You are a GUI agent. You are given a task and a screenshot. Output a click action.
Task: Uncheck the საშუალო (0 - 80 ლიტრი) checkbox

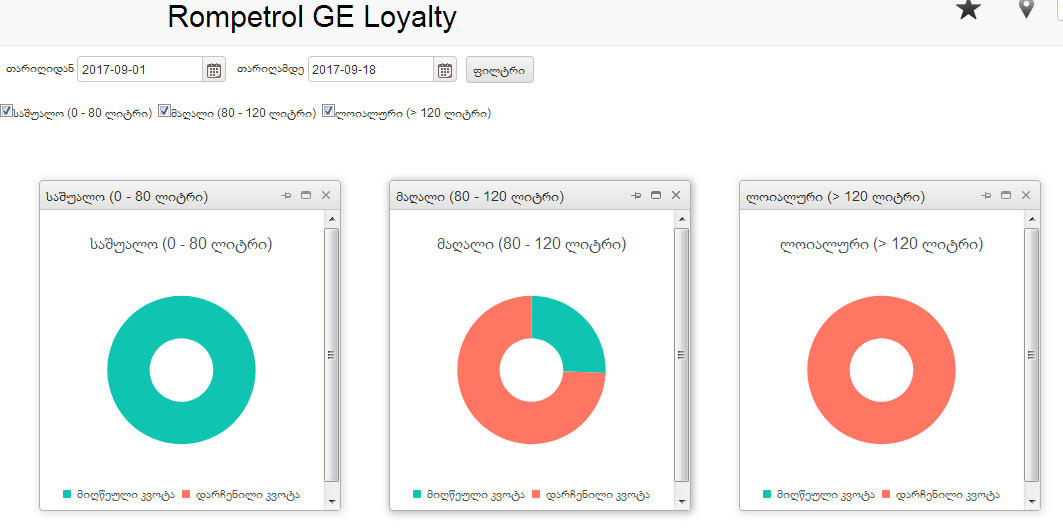tap(6, 111)
